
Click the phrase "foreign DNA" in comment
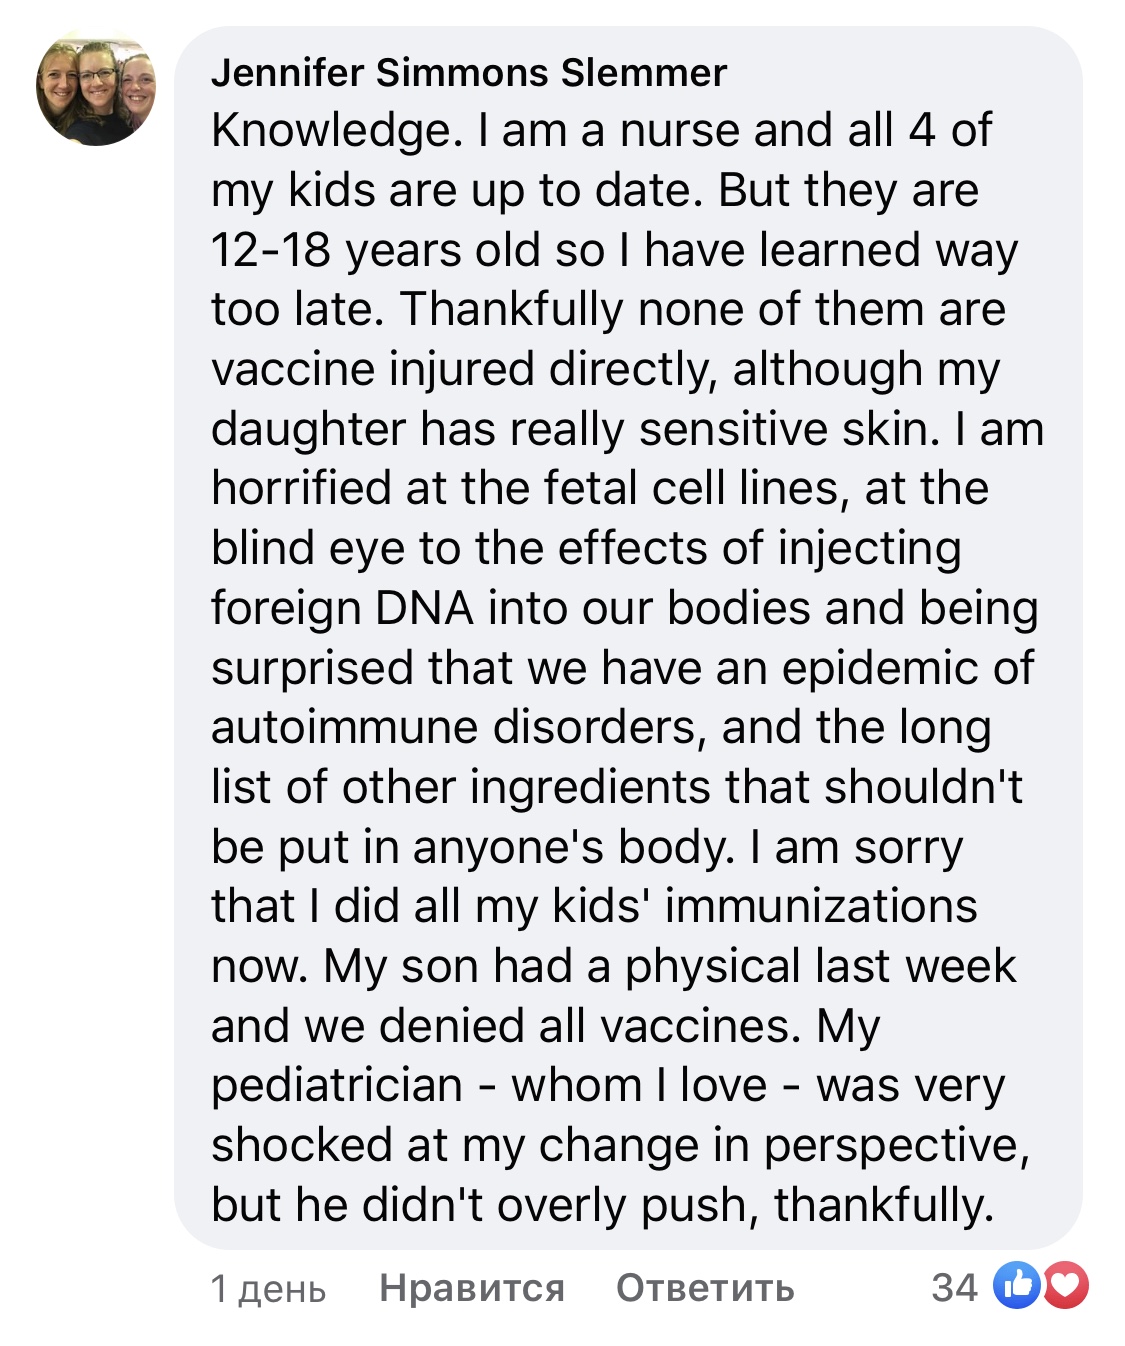tap(342, 608)
